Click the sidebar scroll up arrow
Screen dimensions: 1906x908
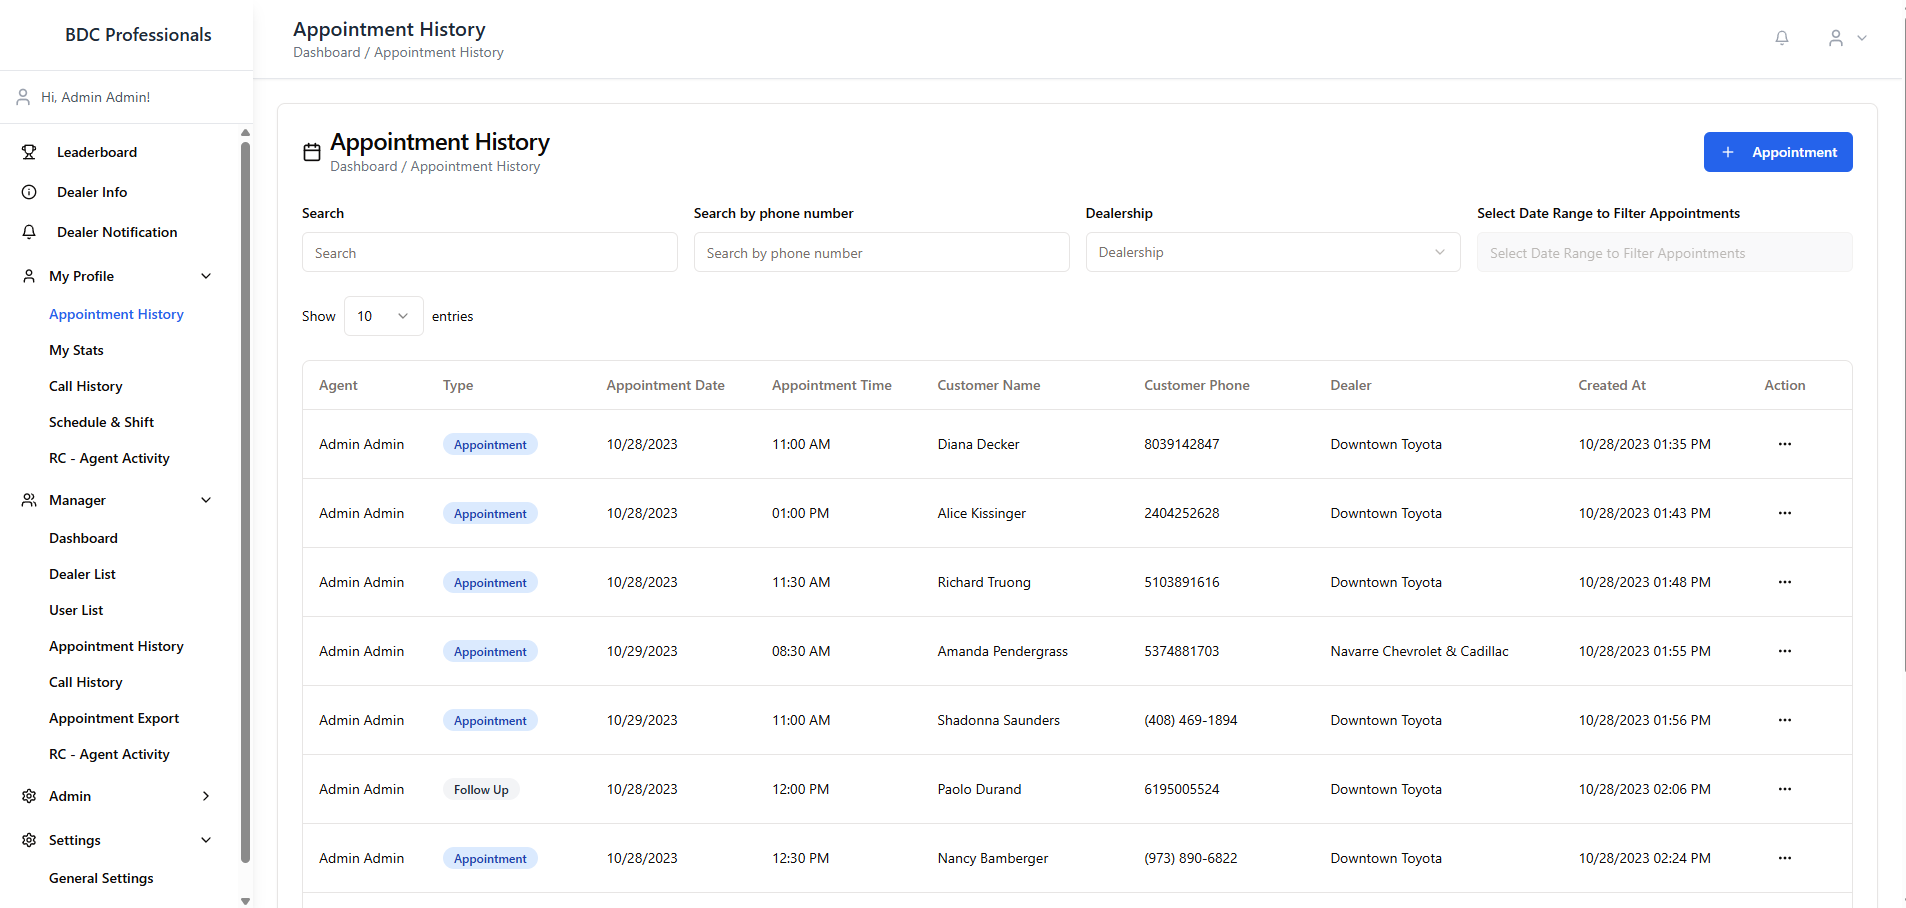(x=245, y=133)
